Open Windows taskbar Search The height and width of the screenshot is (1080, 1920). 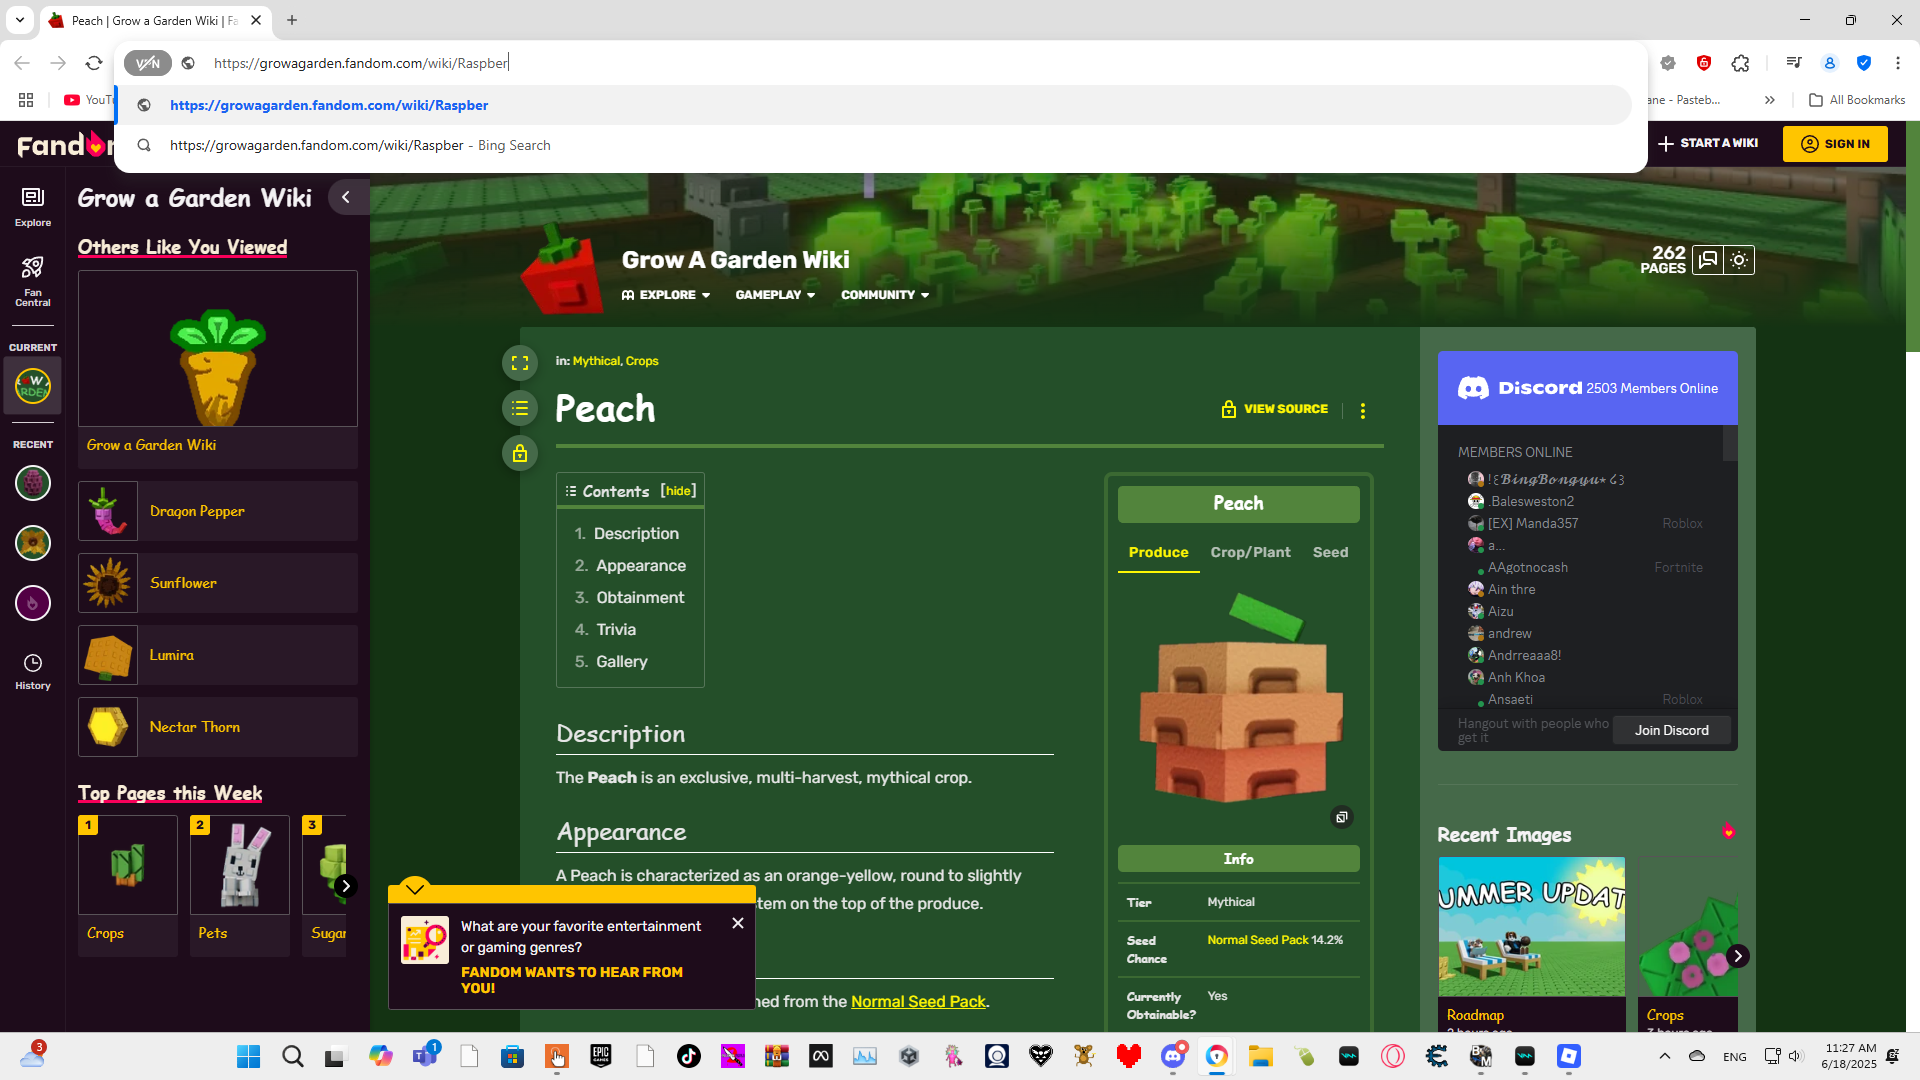293,1056
